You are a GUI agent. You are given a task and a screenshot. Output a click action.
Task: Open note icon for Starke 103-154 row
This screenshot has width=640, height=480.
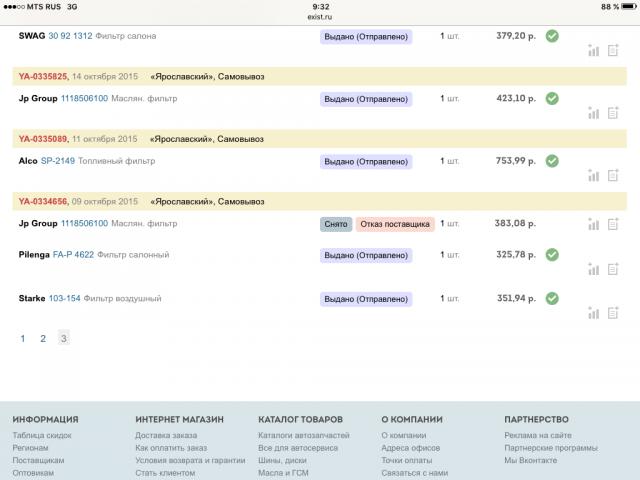click(x=613, y=313)
